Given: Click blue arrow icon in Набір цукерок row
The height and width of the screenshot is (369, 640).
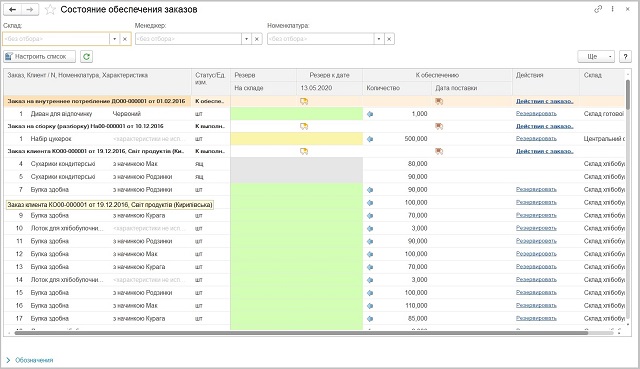Looking at the screenshot, I should pos(370,139).
